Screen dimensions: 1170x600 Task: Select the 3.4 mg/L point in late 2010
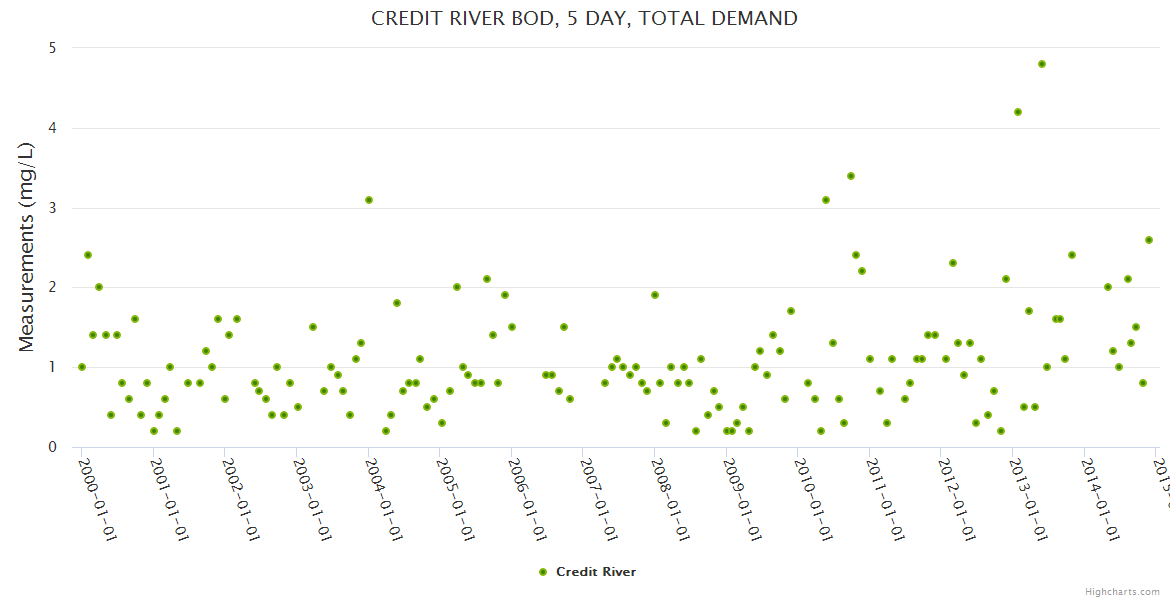coord(851,176)
